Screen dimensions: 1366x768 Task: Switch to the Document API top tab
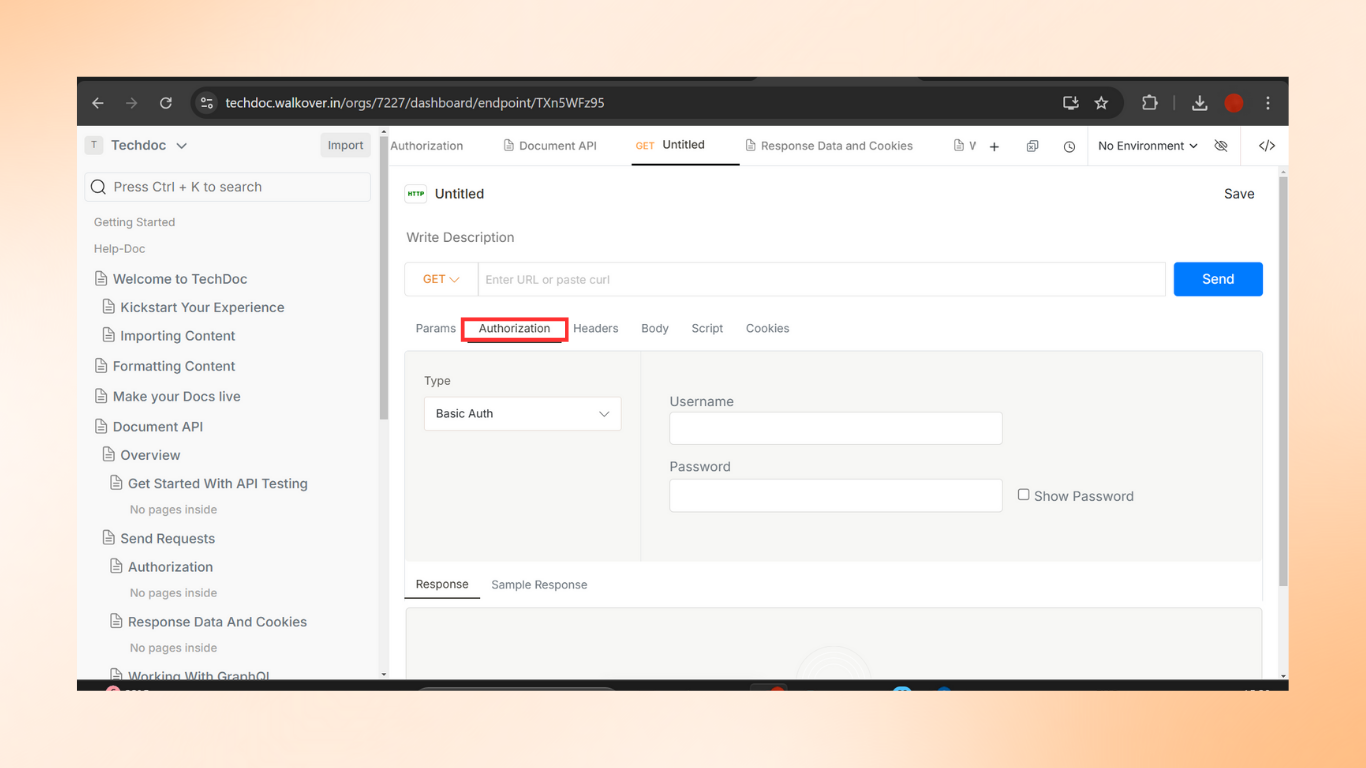point(550,146)
